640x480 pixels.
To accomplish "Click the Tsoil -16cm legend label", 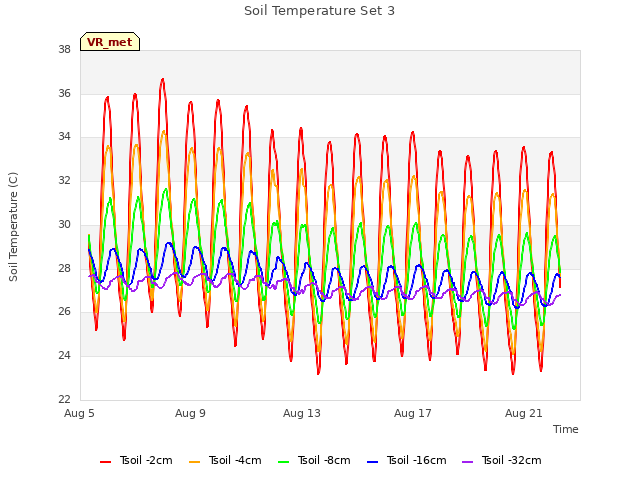I will coord(416,460).
